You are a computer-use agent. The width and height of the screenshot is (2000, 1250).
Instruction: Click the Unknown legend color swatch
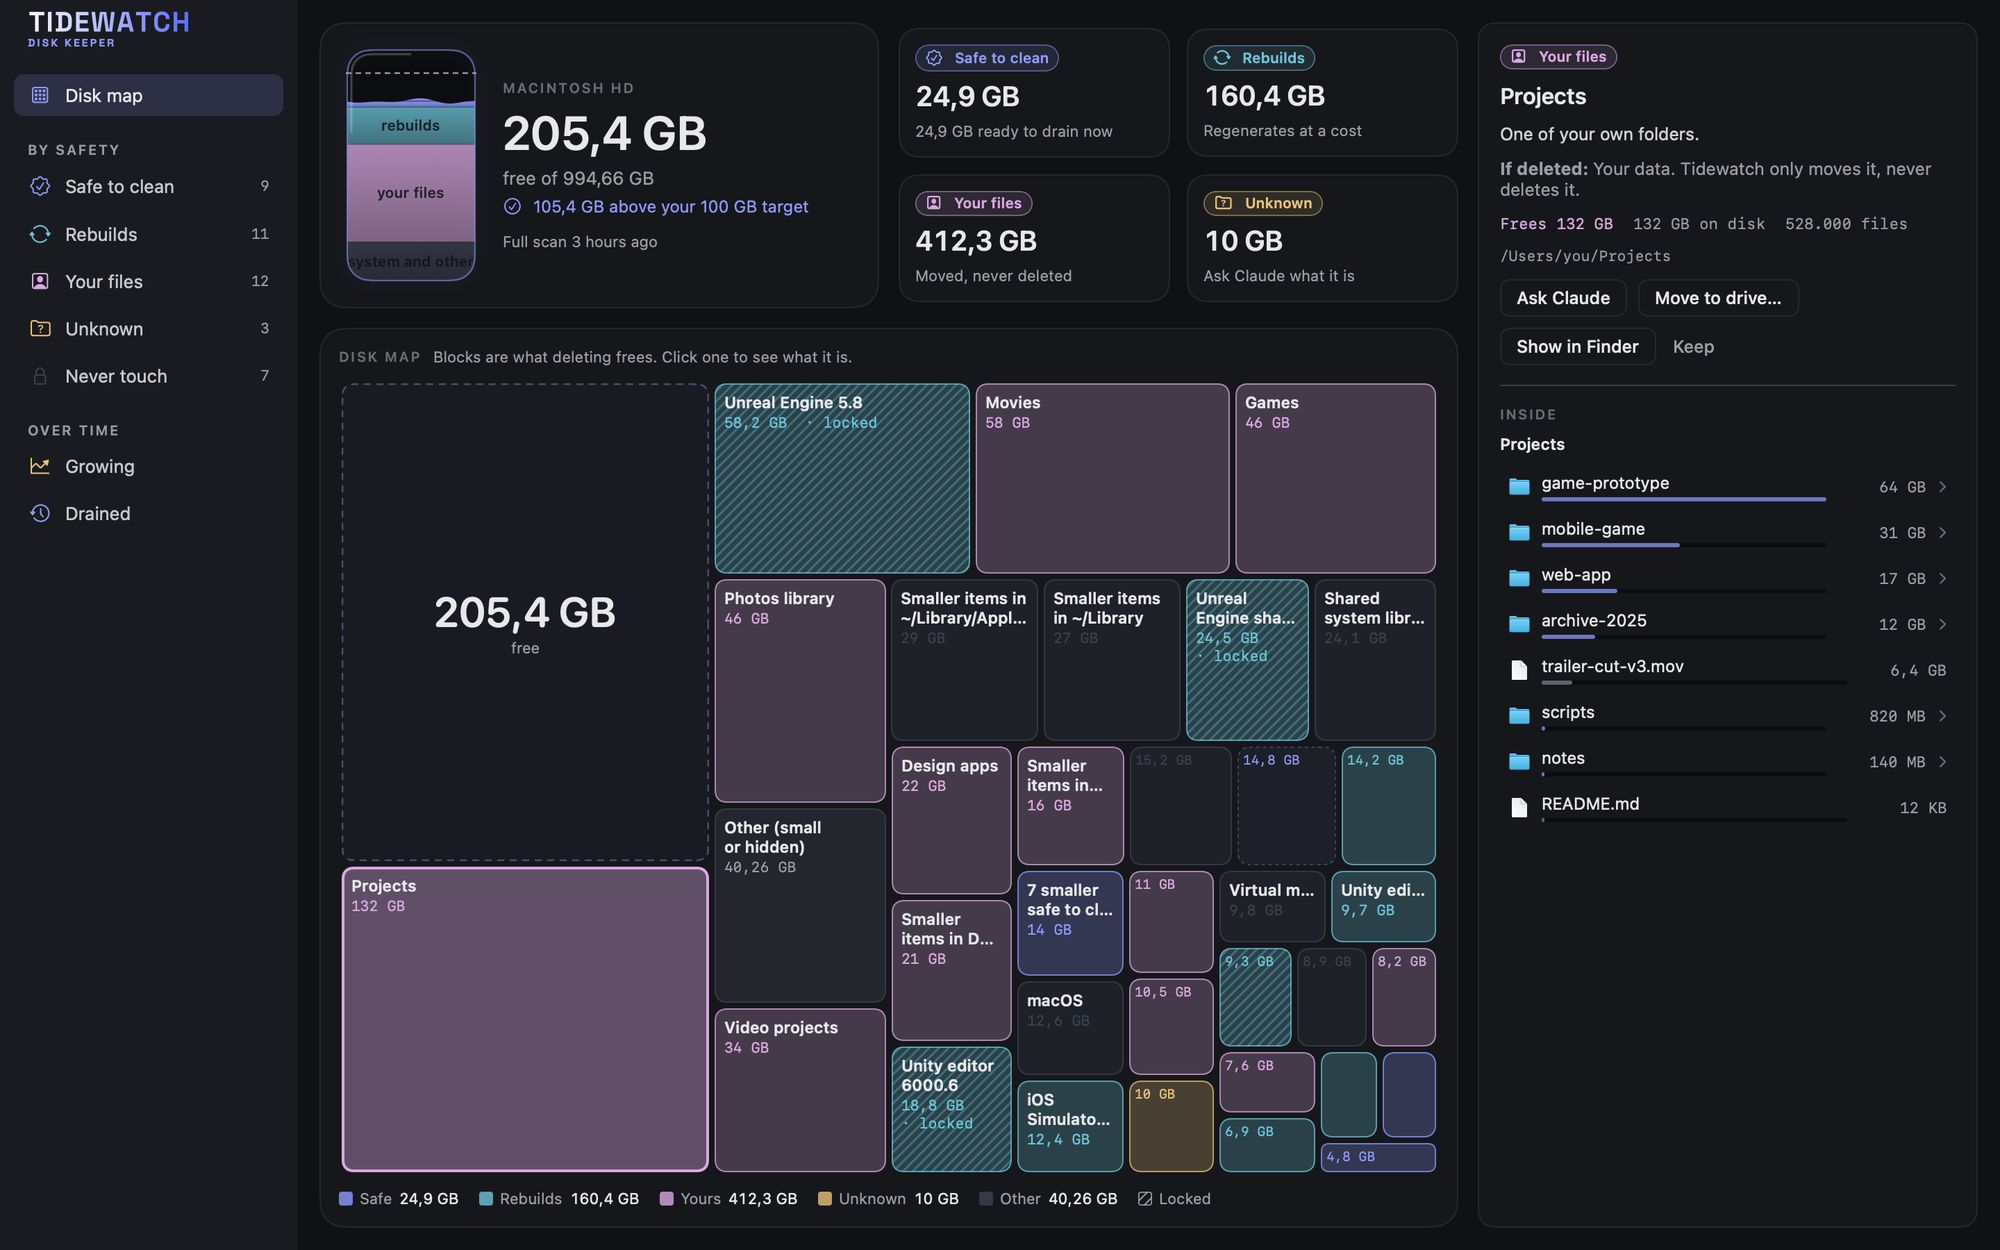(825, 1198)
